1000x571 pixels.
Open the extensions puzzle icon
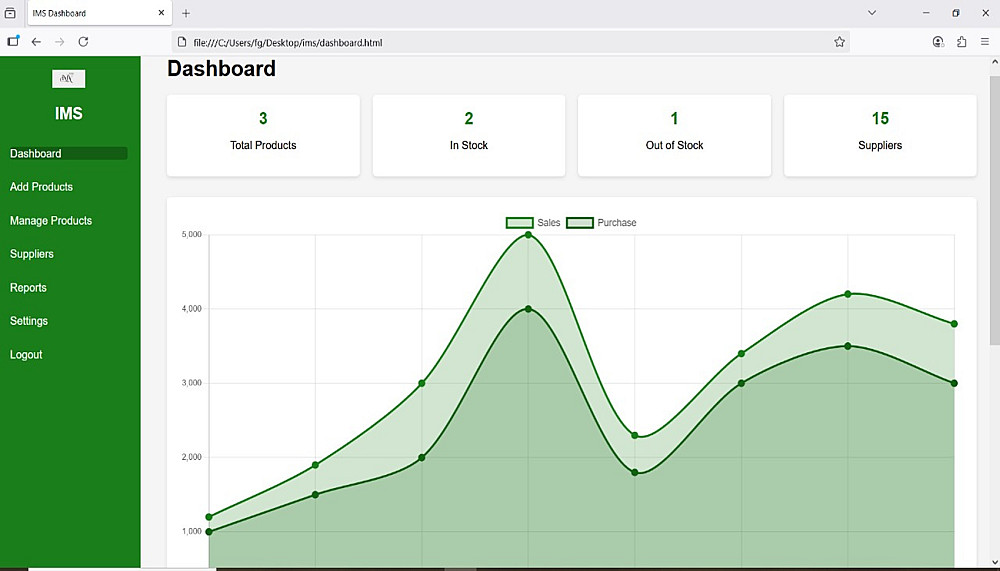tap(962, 42)
